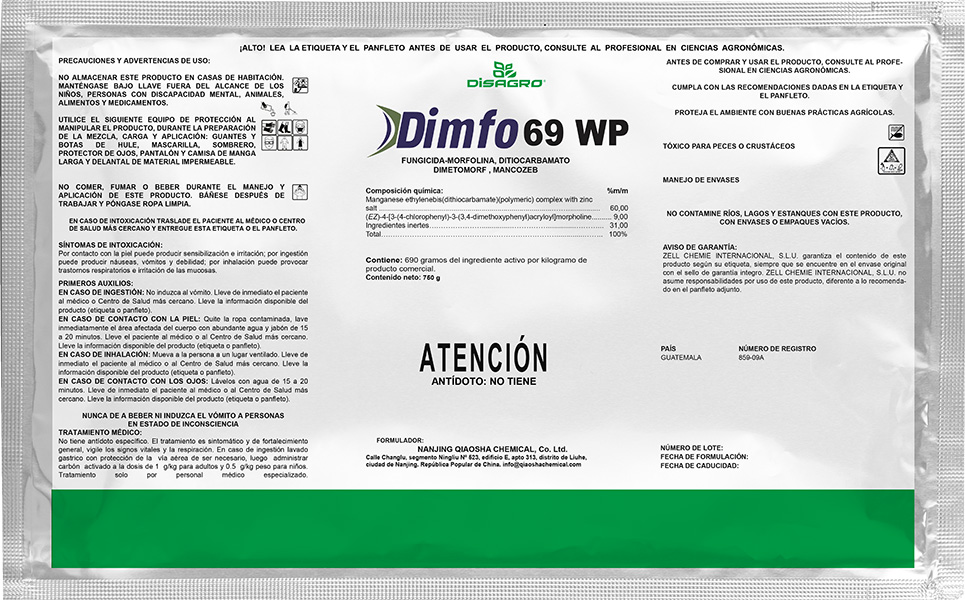The height and width of the screenshot is (600, 965).
Task: Click 'NANJING QIAOSHA CHEMICAL, Co. Ltd.'
Action: pos(492,449)
